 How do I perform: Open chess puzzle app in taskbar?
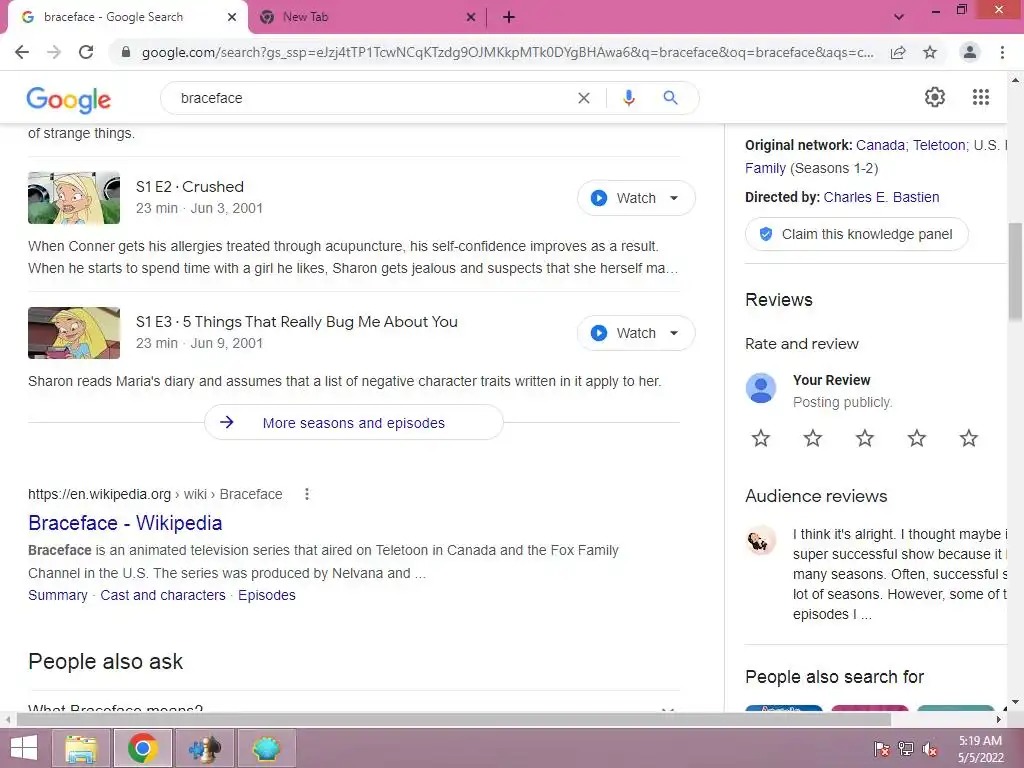click(x=204, y=748)
